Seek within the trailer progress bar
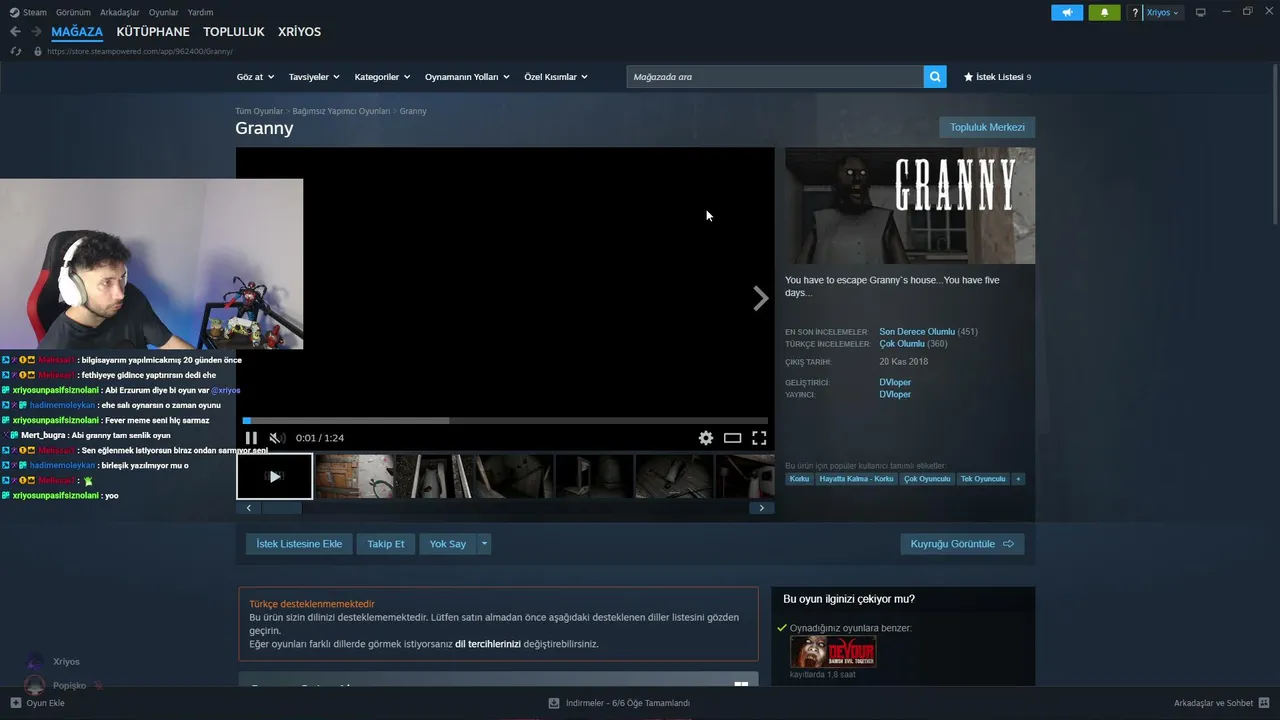 click(x=505, y=421)
